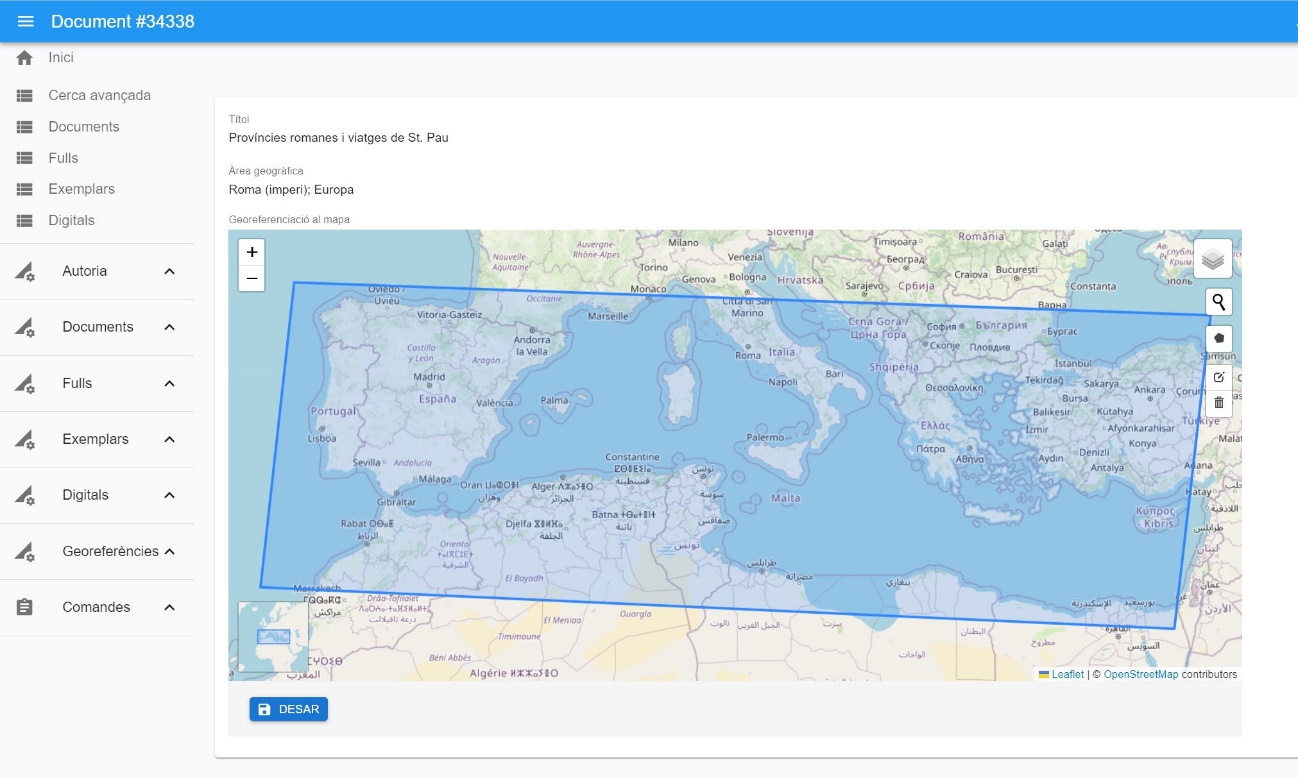The width and height of the screenshot is (1298, 778).
Task: Click the Documents group settings icon
Action: [x=25, y=328]
